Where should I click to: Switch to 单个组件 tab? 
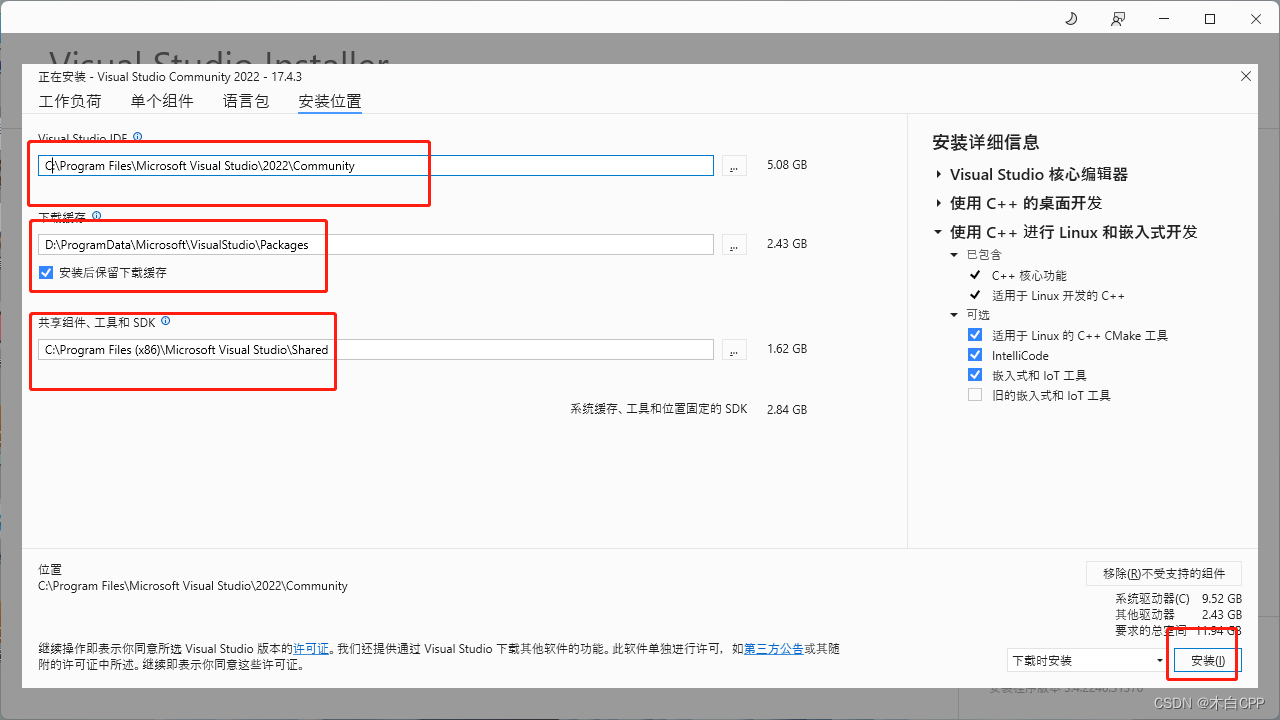pyautogui.click(x=162, y=101)
